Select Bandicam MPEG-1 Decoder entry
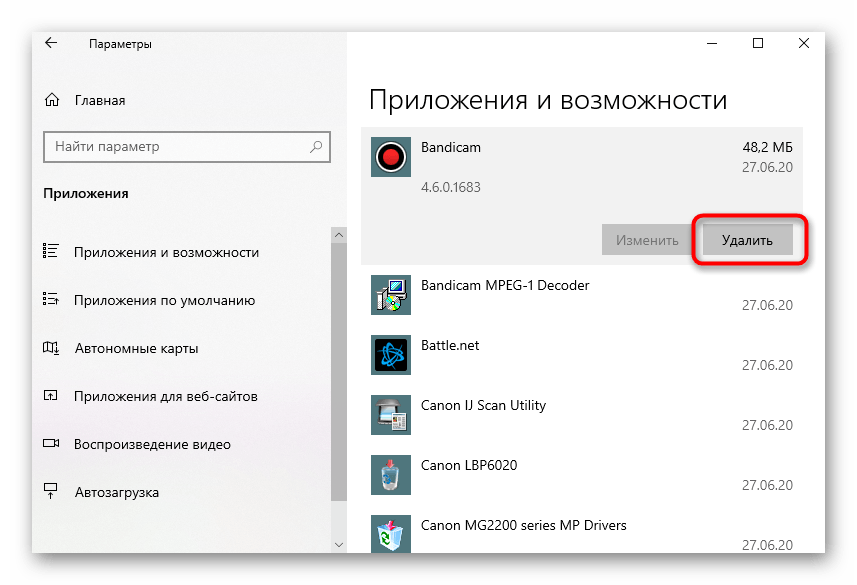Screen dimensions: 857x585 pos(582,295)
